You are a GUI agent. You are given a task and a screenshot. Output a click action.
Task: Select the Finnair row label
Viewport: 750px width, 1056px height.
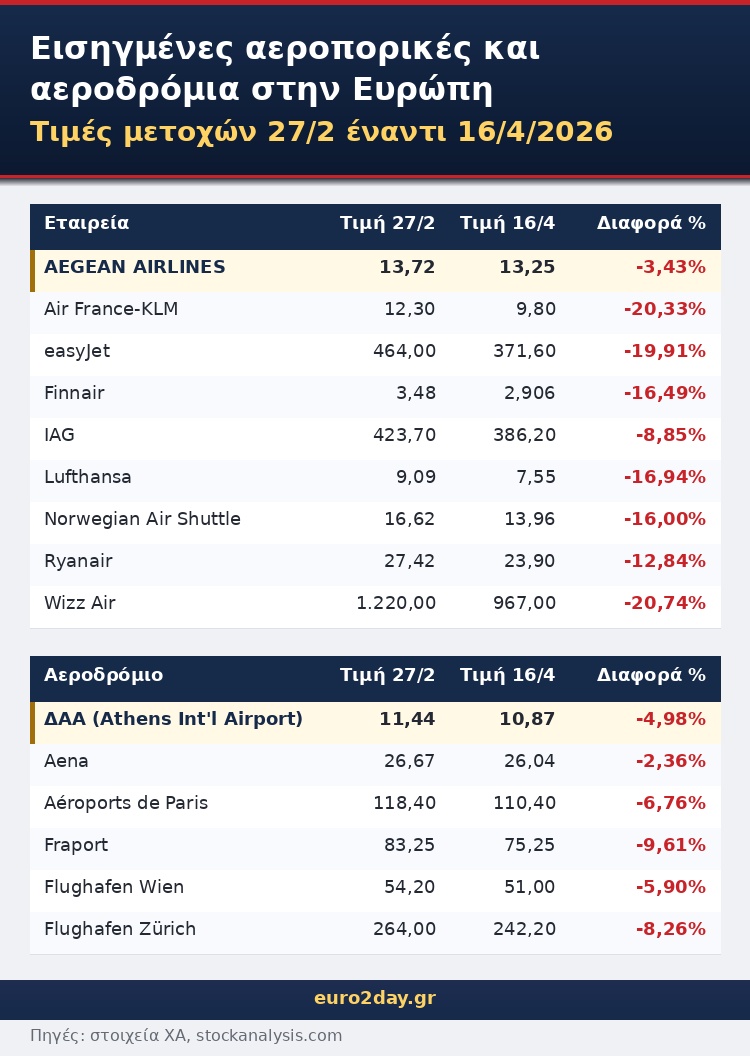coord(74,393)
